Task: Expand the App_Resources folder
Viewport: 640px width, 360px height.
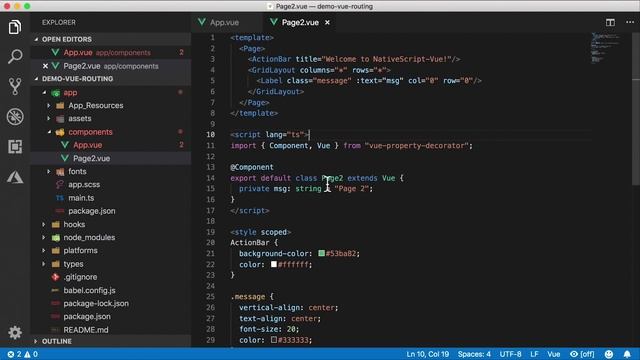Action: (x=49, y=105)
